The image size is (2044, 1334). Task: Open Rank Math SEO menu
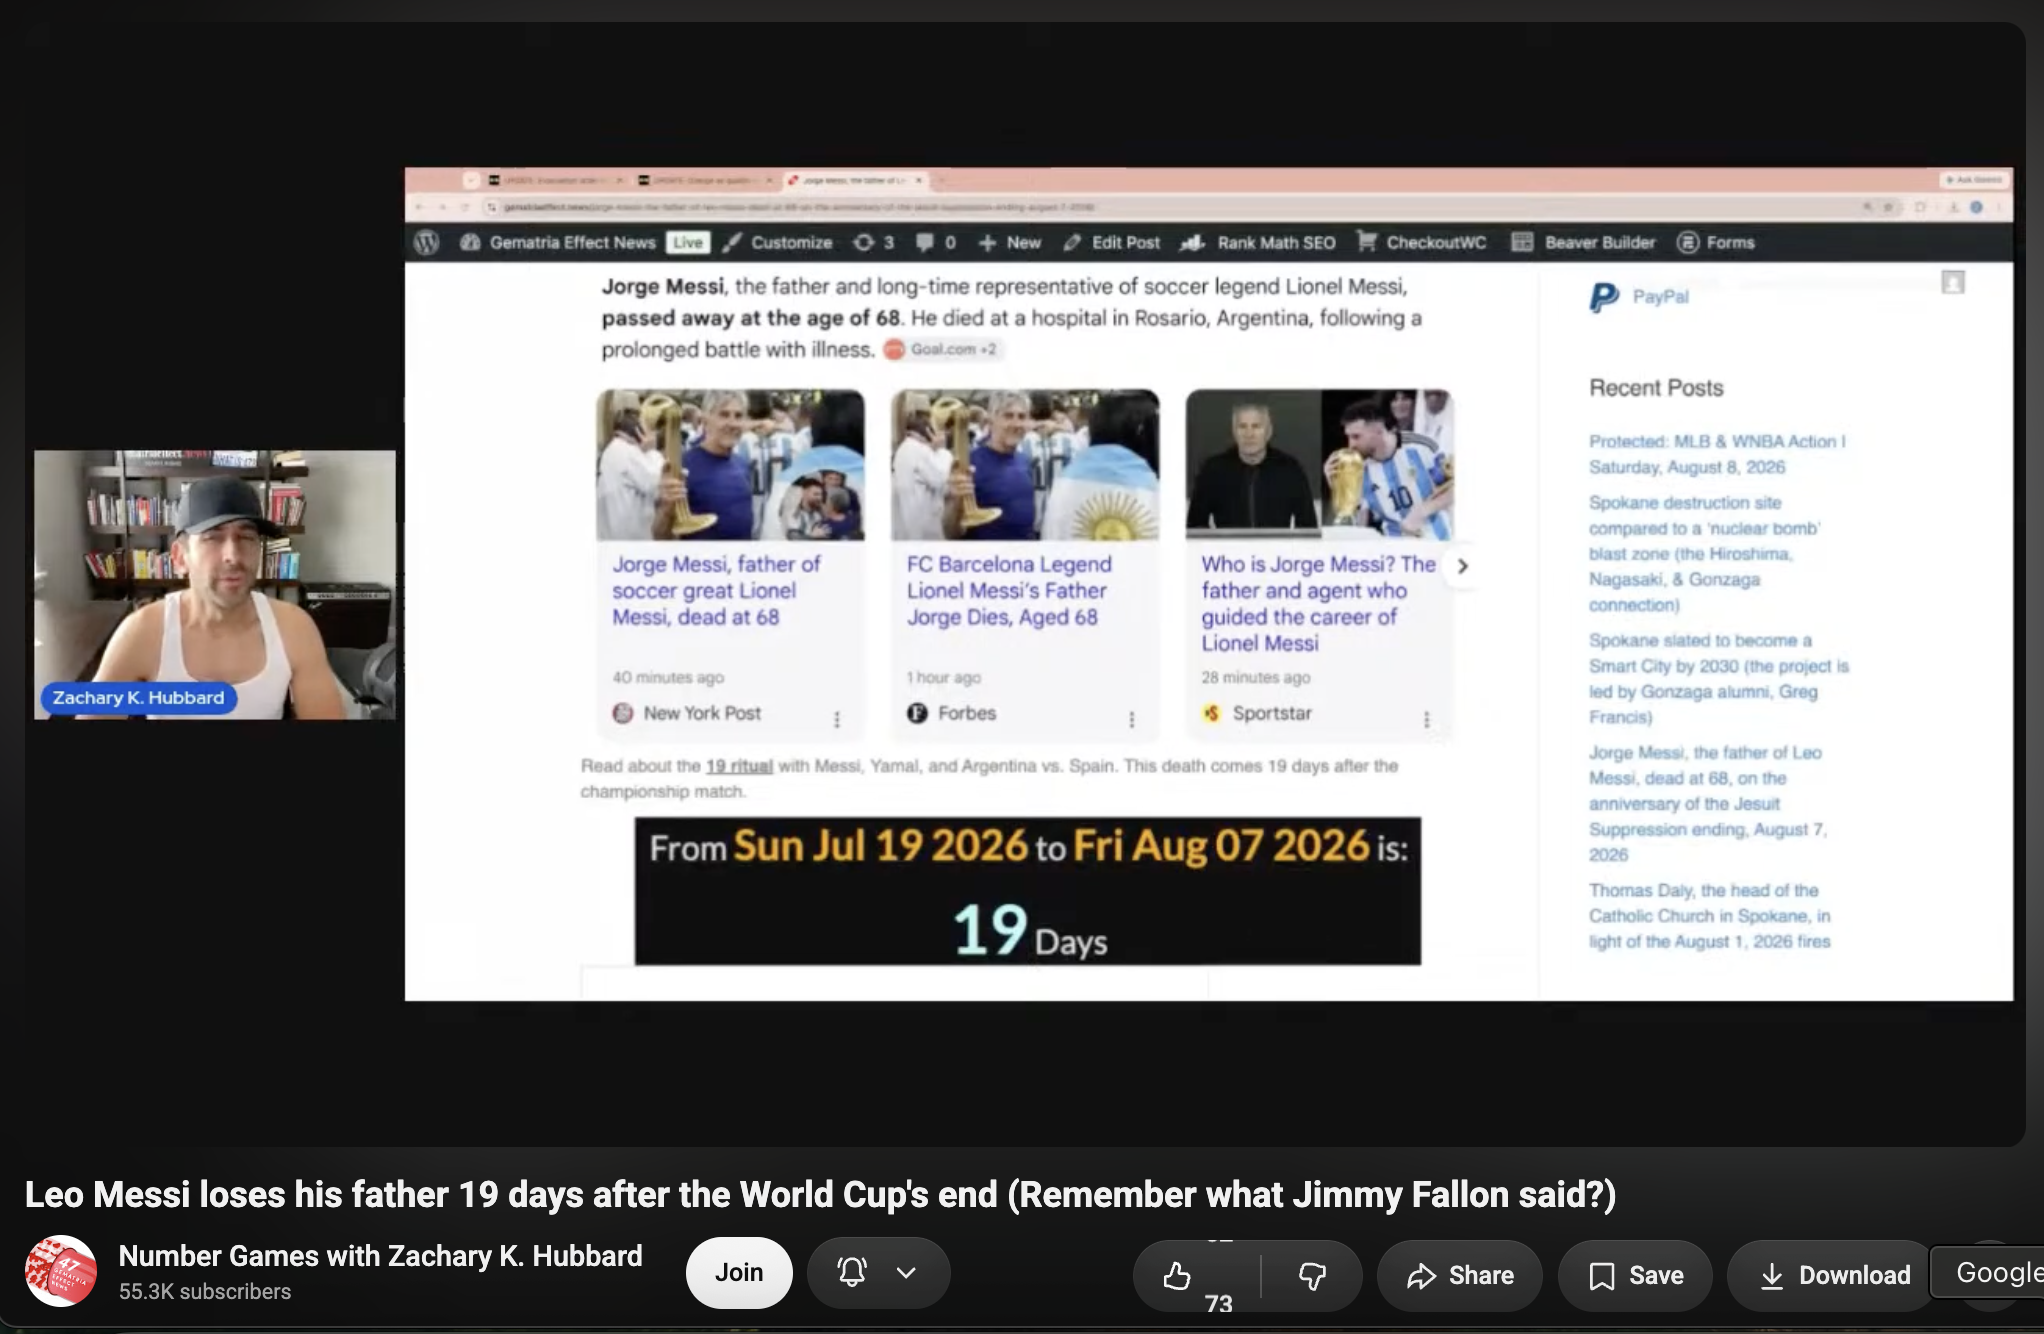(1258, 242)
